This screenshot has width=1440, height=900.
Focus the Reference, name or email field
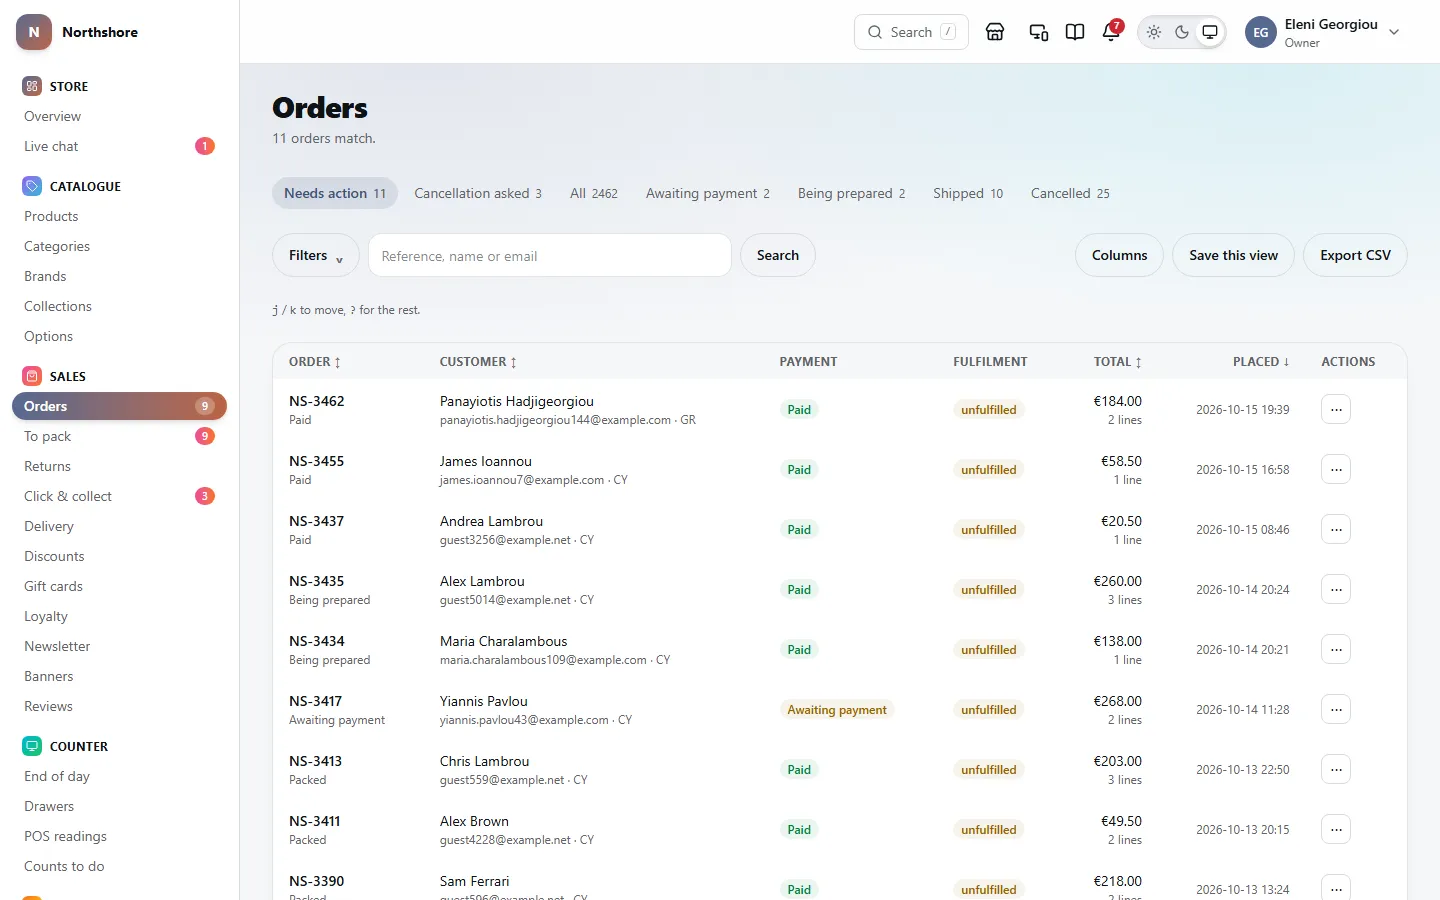pyautogui.click(x=550, y=255)
